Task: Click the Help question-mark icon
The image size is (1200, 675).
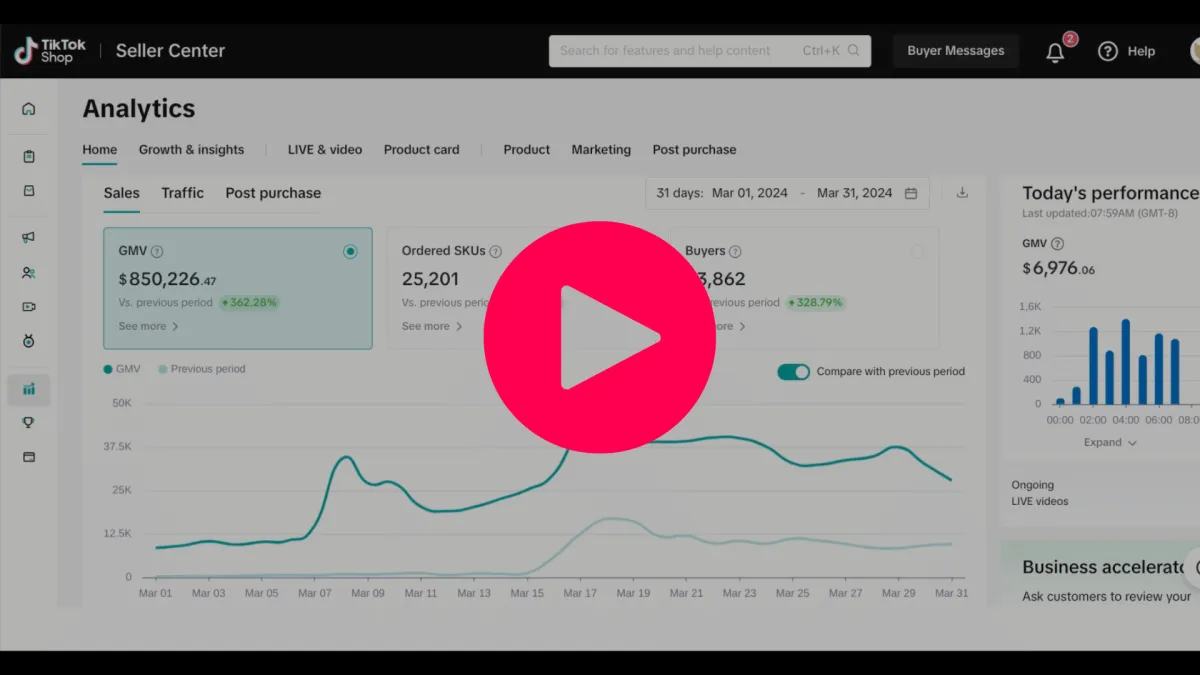Action: tap(1107, 51)
